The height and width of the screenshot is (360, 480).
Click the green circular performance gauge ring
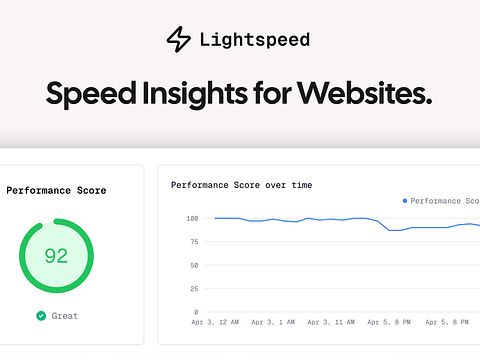(x=56, y=256)
